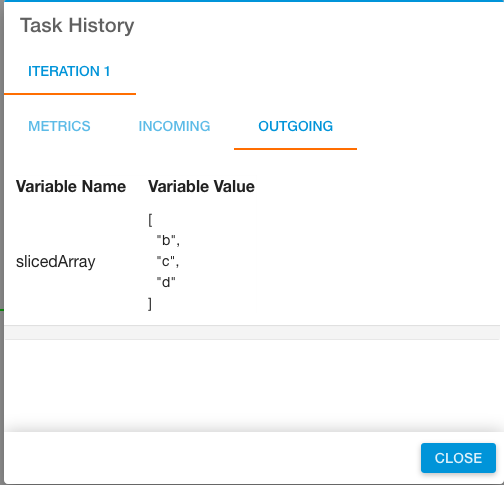Screen dimensions: 504x485
Task: Click the "b" array element value
Action: [x=168, y=240]
